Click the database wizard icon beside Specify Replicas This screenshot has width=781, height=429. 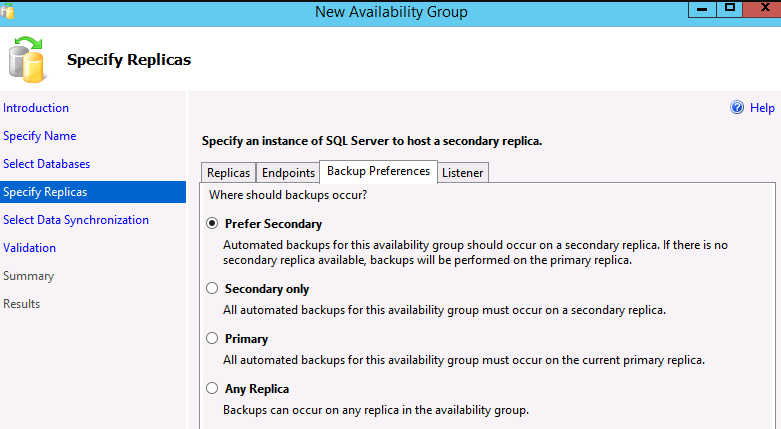27,59
